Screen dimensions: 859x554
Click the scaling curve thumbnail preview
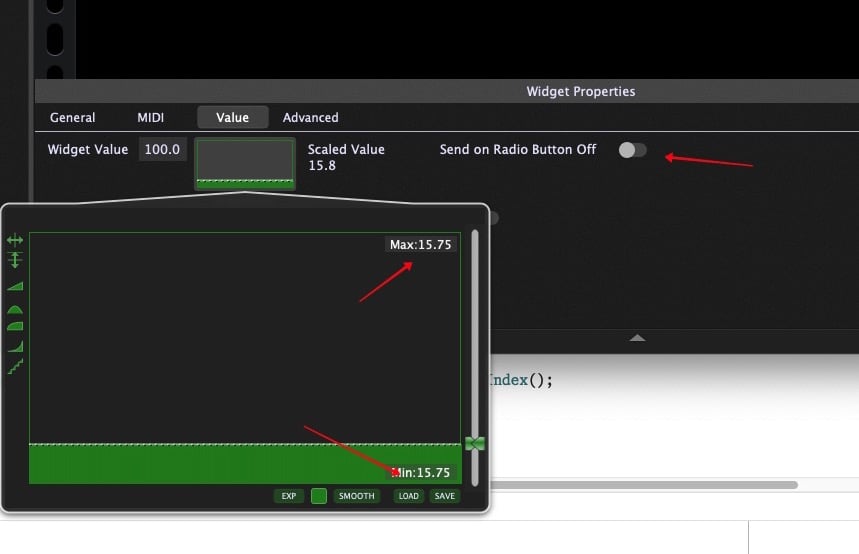coord(245,163)
